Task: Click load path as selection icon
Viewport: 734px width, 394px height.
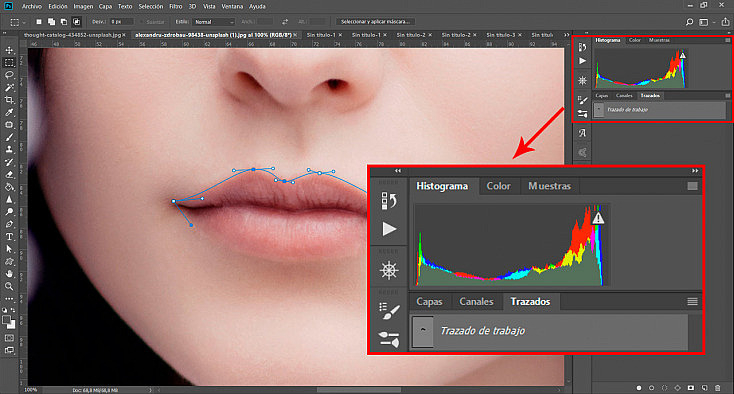Action: click(x=664, y=388)
